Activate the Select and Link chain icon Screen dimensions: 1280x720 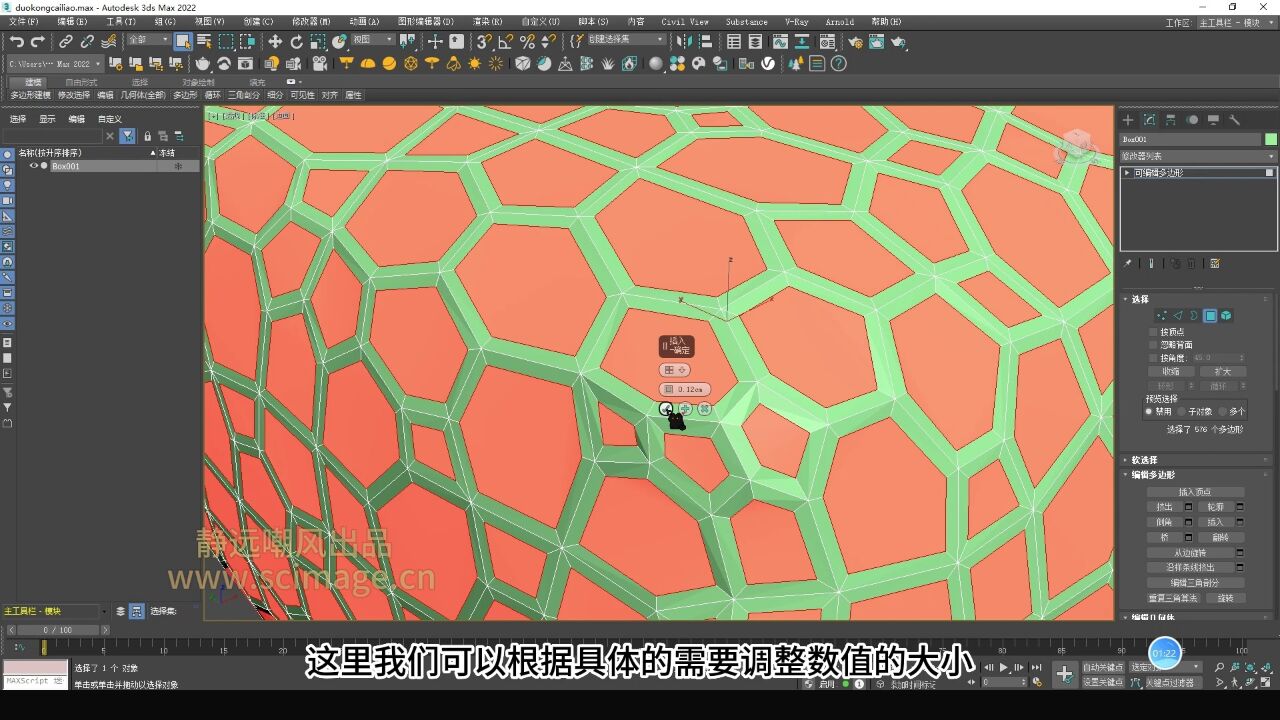click(65, 41)
